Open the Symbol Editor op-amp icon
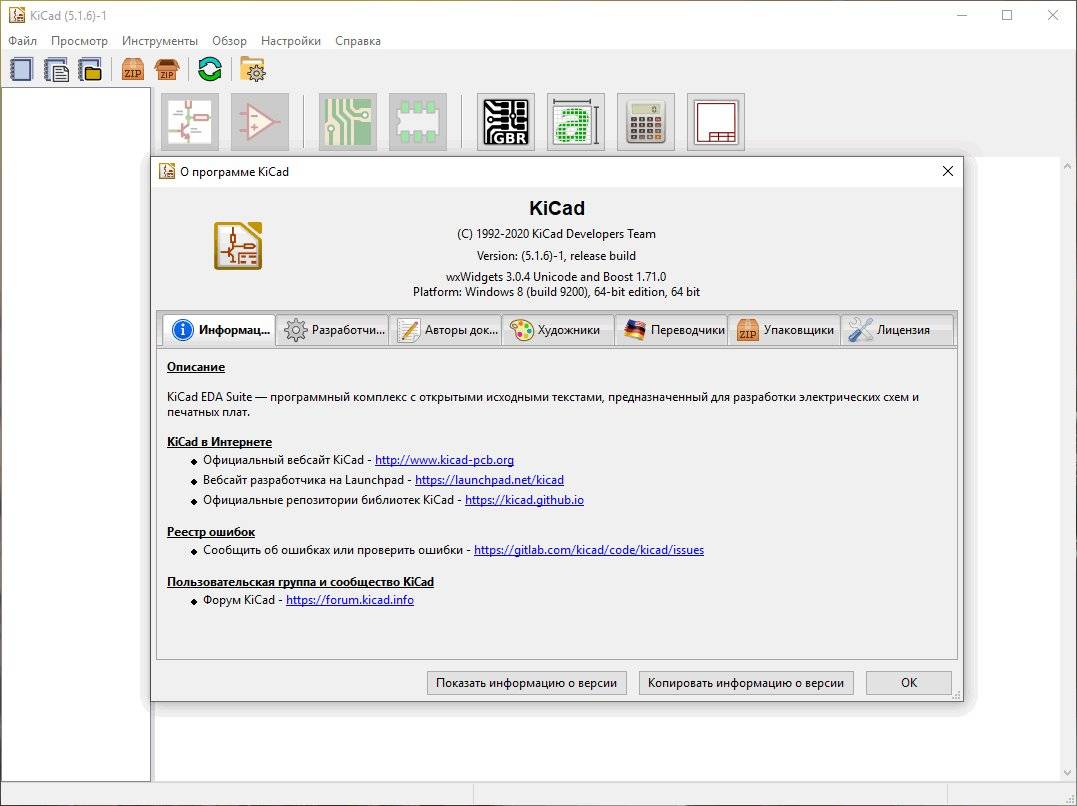The width and height of the screenshot is (1077, 806). coord(260,122)
